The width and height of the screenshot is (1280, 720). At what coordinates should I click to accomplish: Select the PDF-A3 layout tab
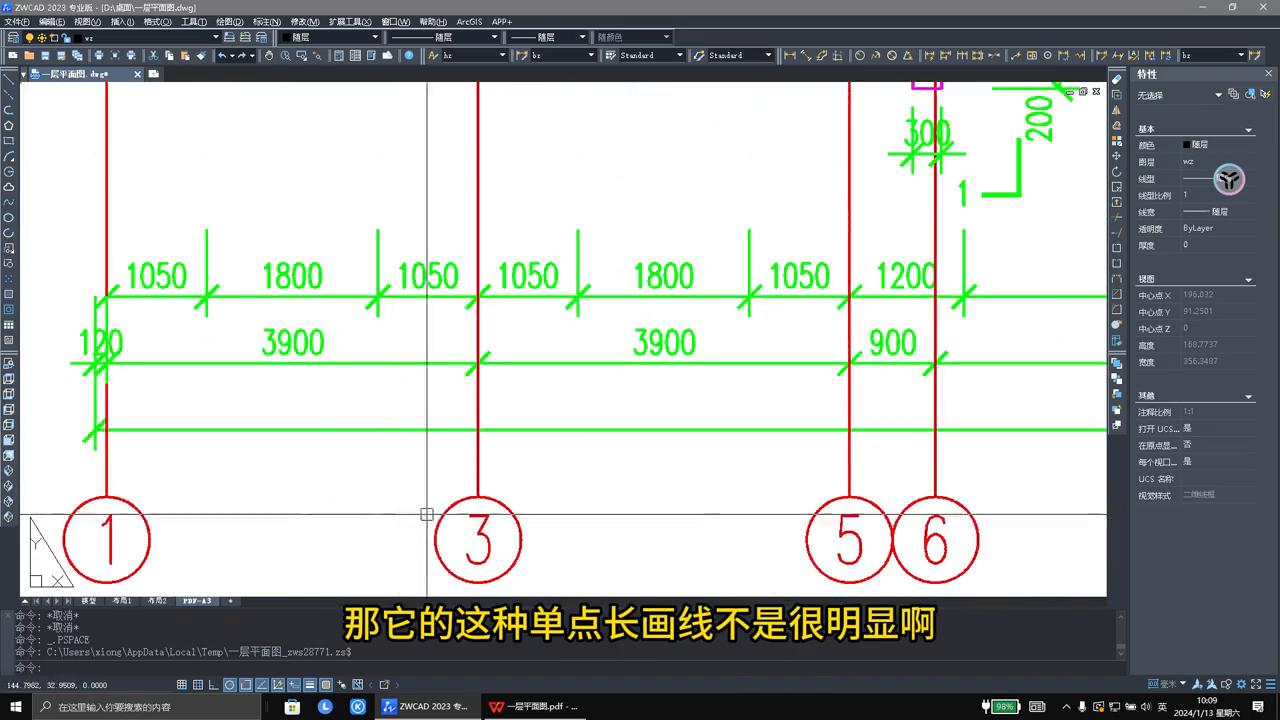[x=196, y=601]
